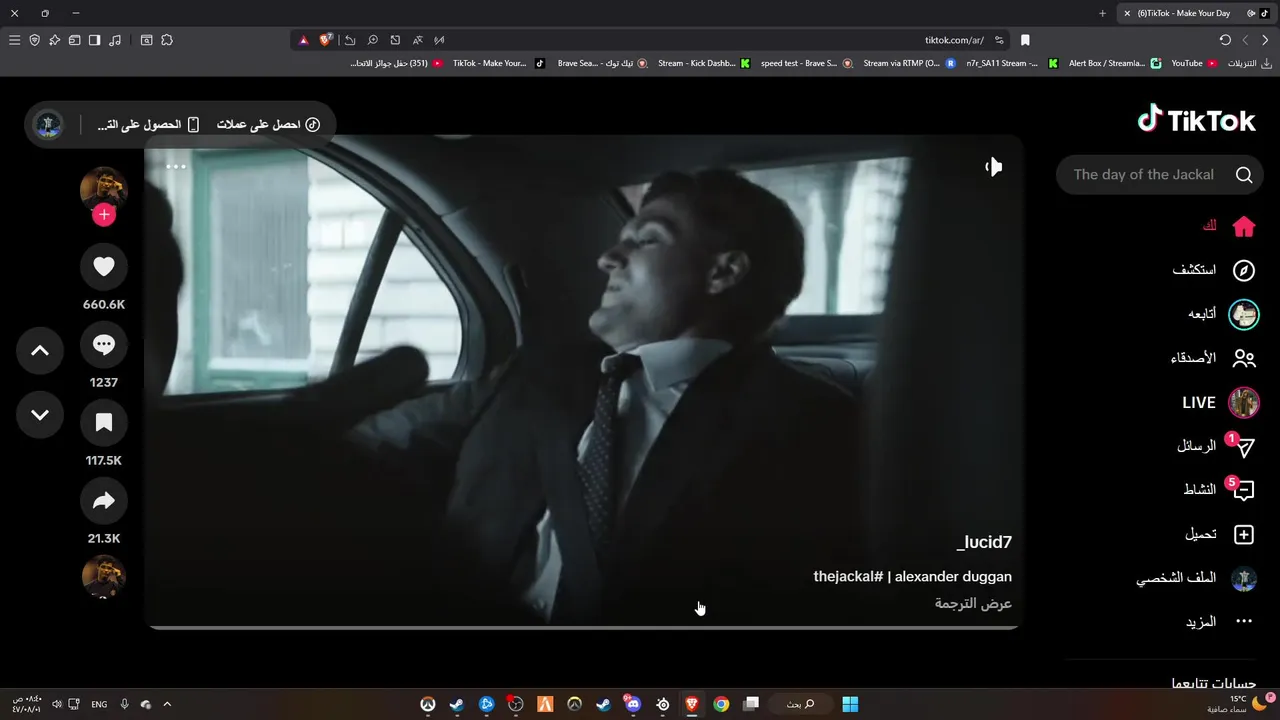Open the browser extensions puzzle icon

pyautogui.click(x=167, y=40)
